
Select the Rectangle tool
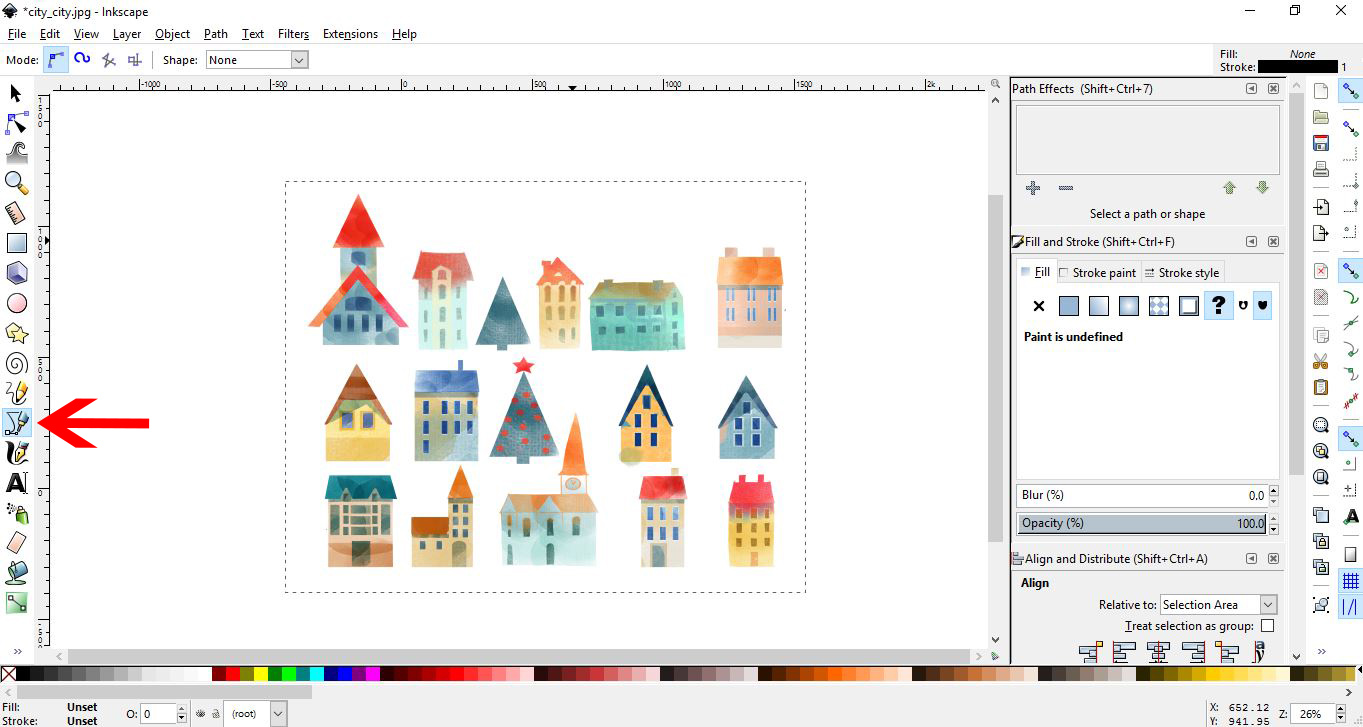coord(16,242)
